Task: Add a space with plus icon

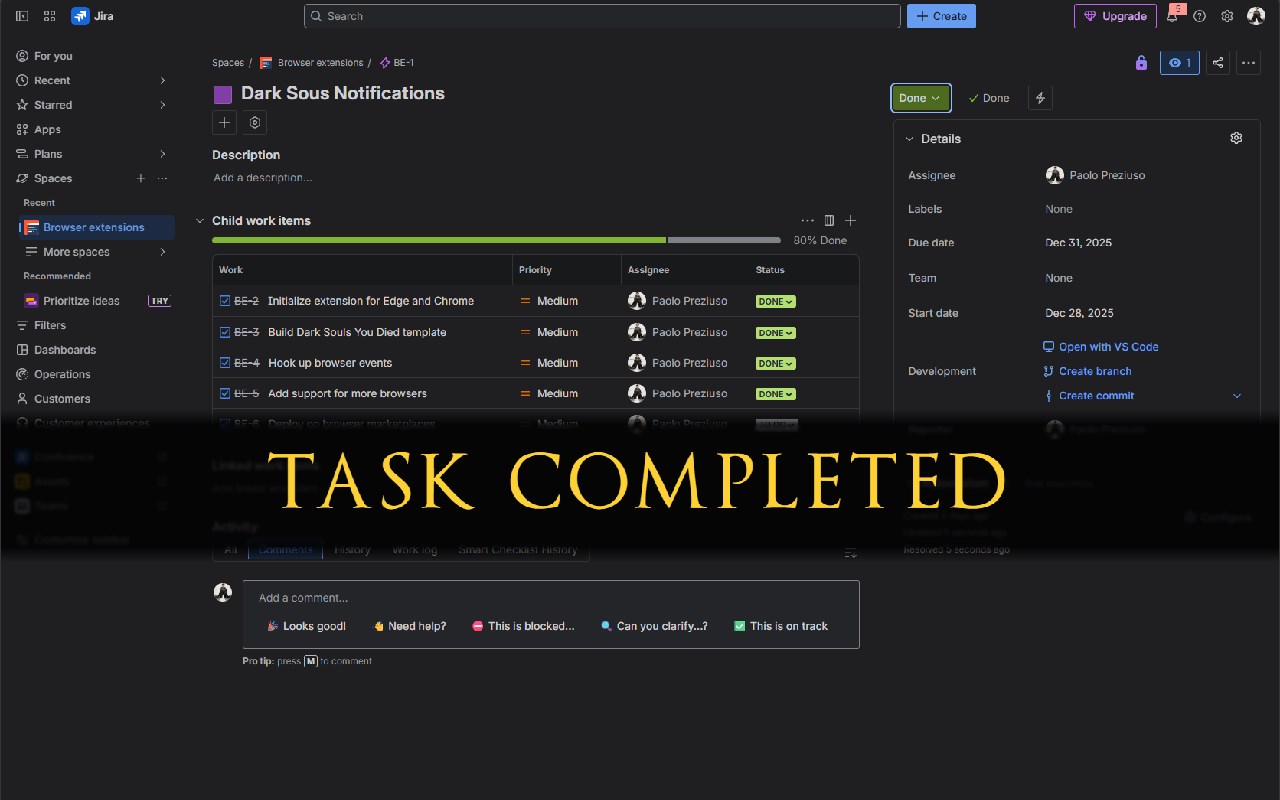Action: click(141, 178)
